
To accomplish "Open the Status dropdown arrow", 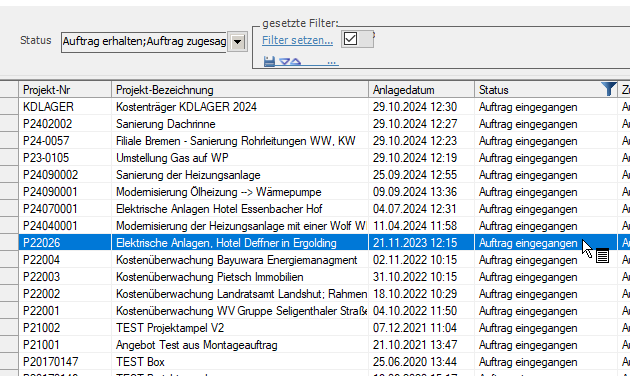I will (237, 42).
